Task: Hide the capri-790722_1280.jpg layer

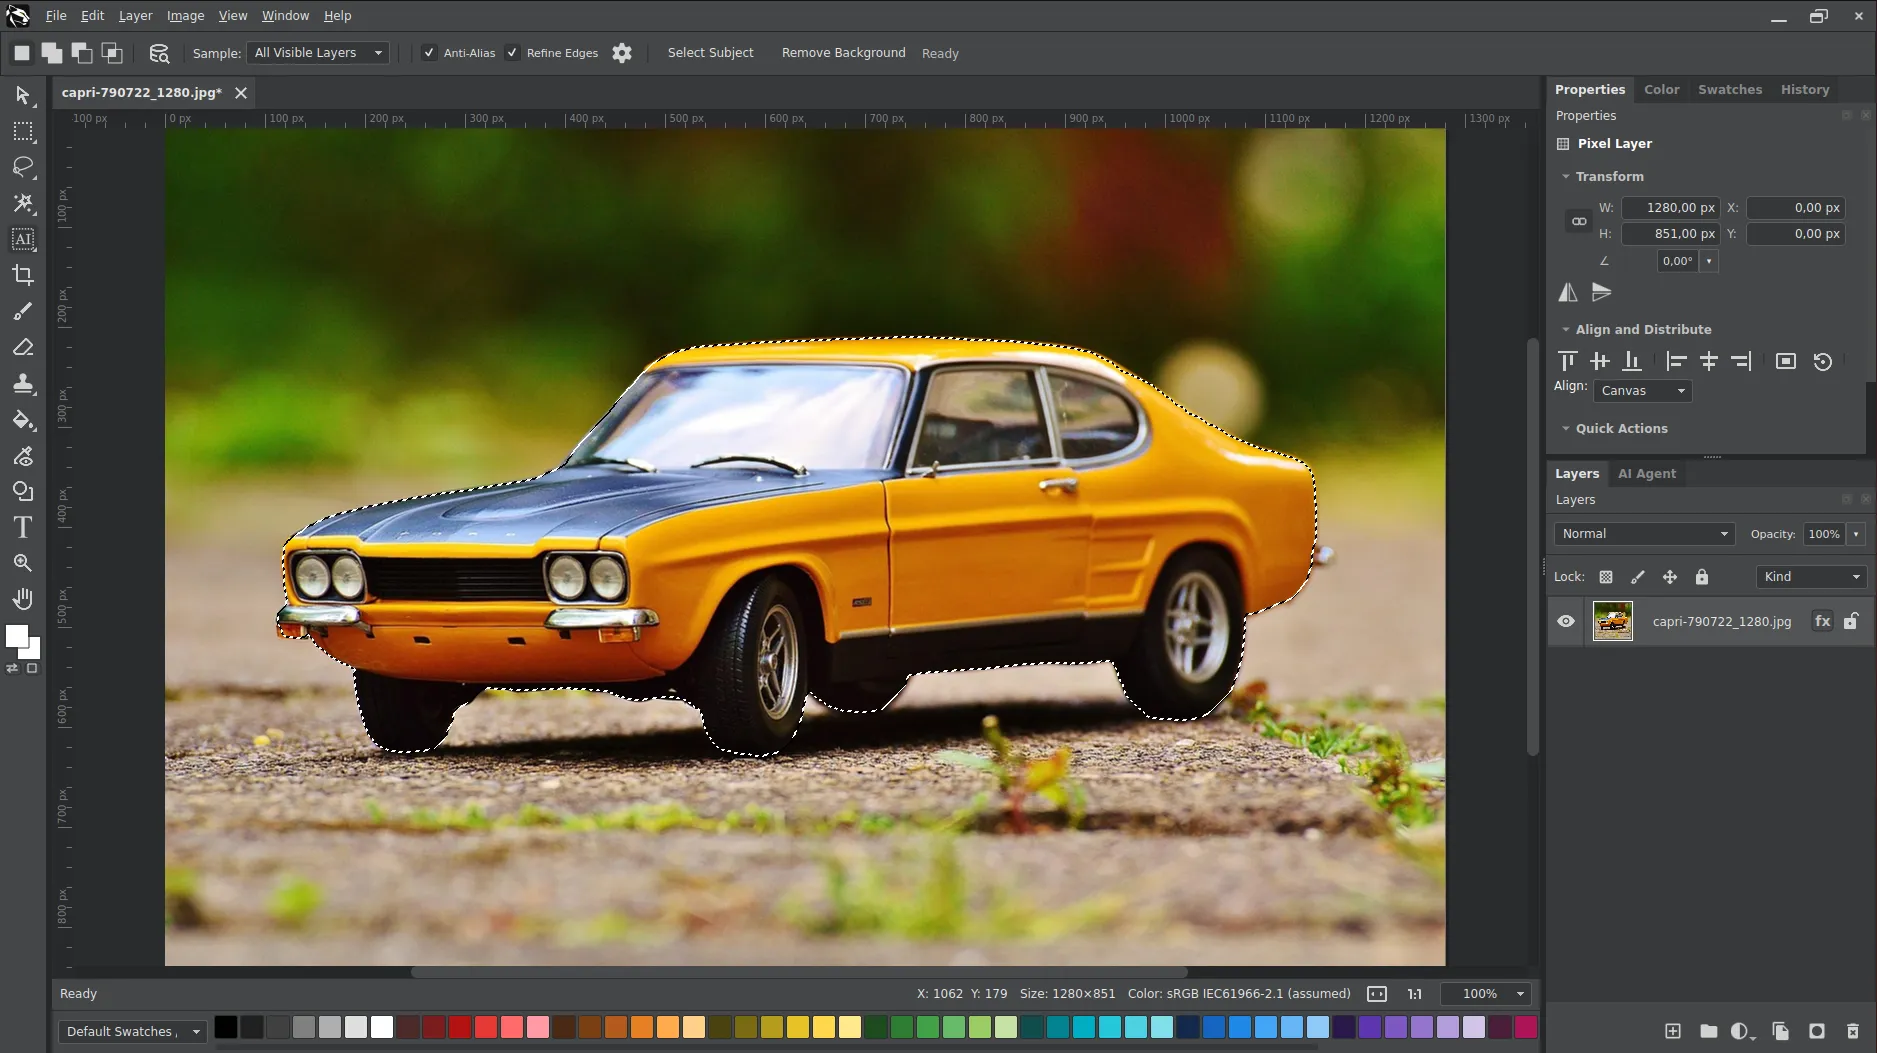Action: click(1566, 621)
